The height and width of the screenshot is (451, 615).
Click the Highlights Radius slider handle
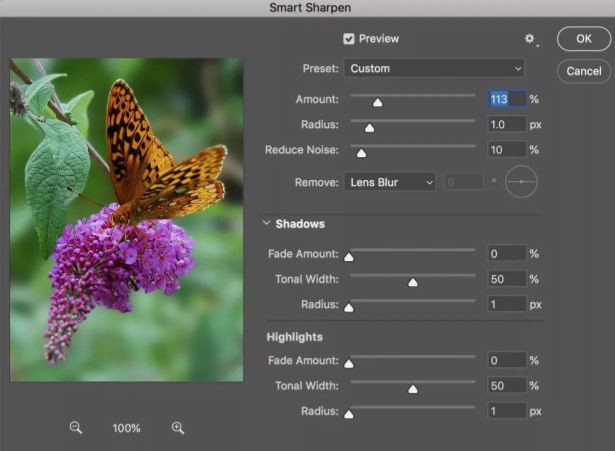coord(349,415)
